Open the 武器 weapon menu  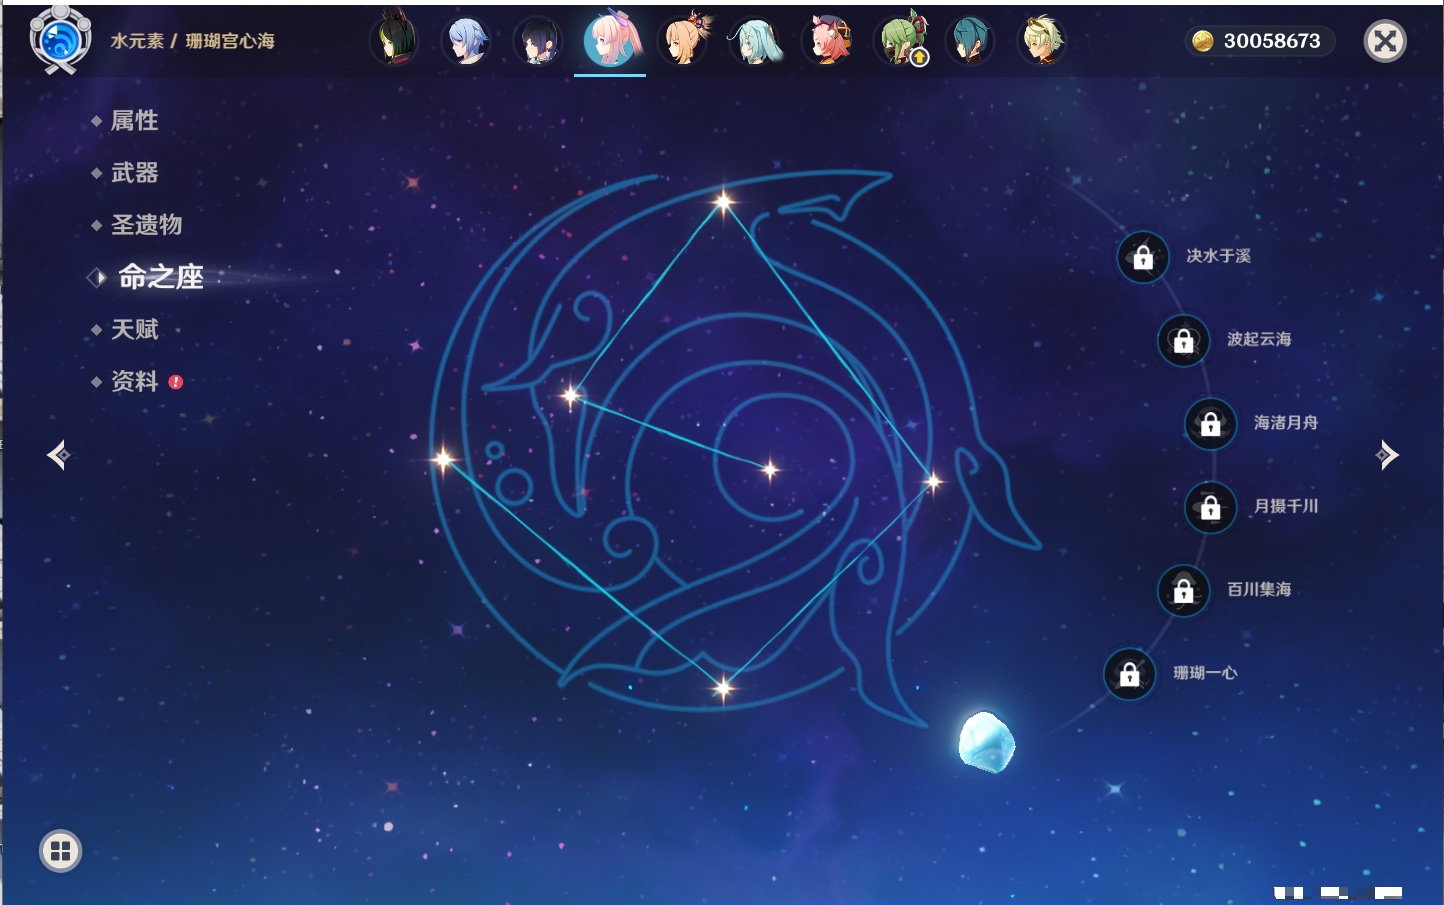[x=134, y=173]
